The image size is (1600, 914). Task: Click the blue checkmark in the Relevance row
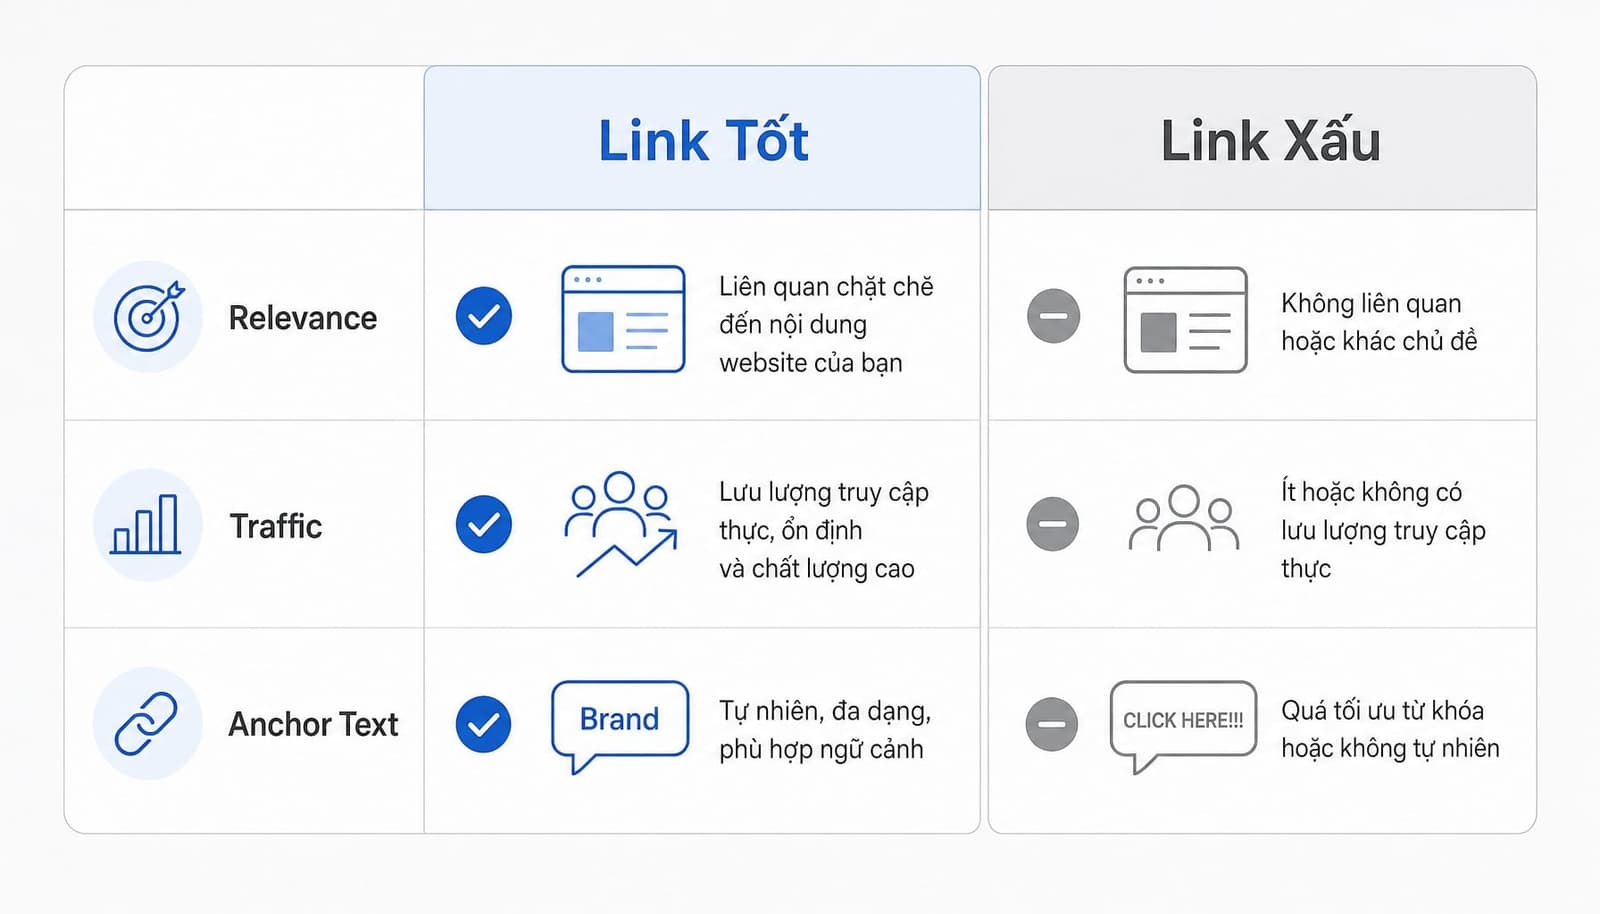484,316
